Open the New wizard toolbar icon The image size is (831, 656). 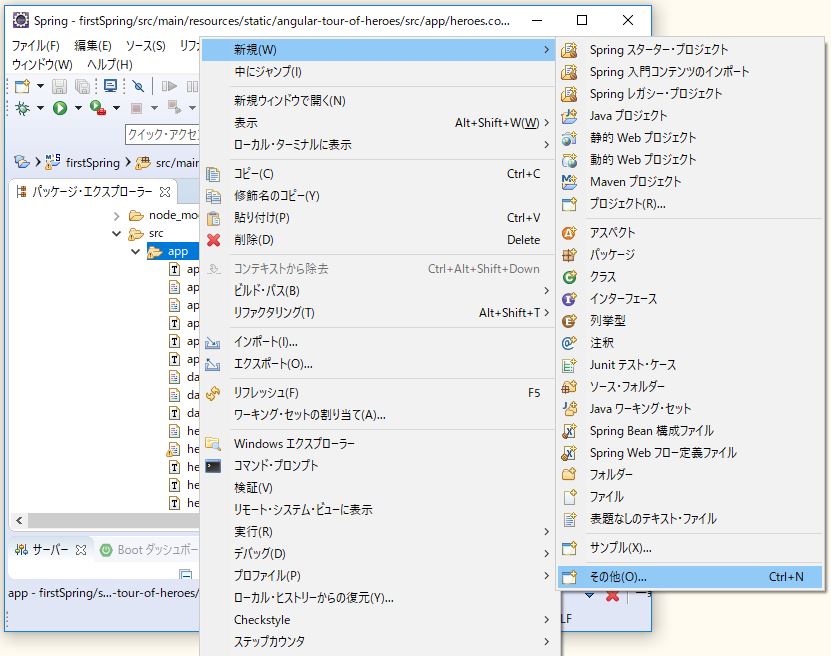pos(21,87)
